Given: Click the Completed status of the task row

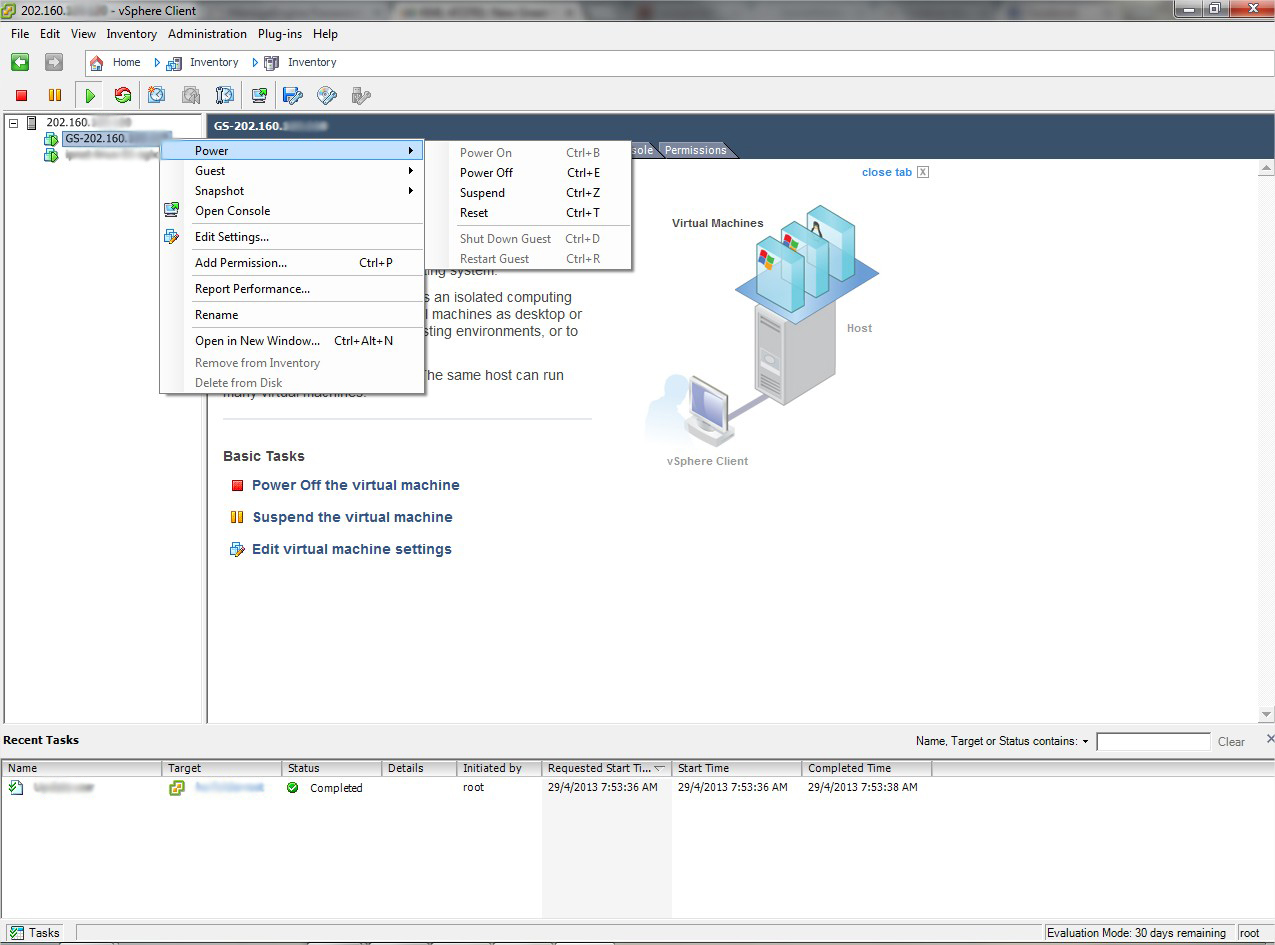Looking at the screenshot, I should (x=336, y=788).
